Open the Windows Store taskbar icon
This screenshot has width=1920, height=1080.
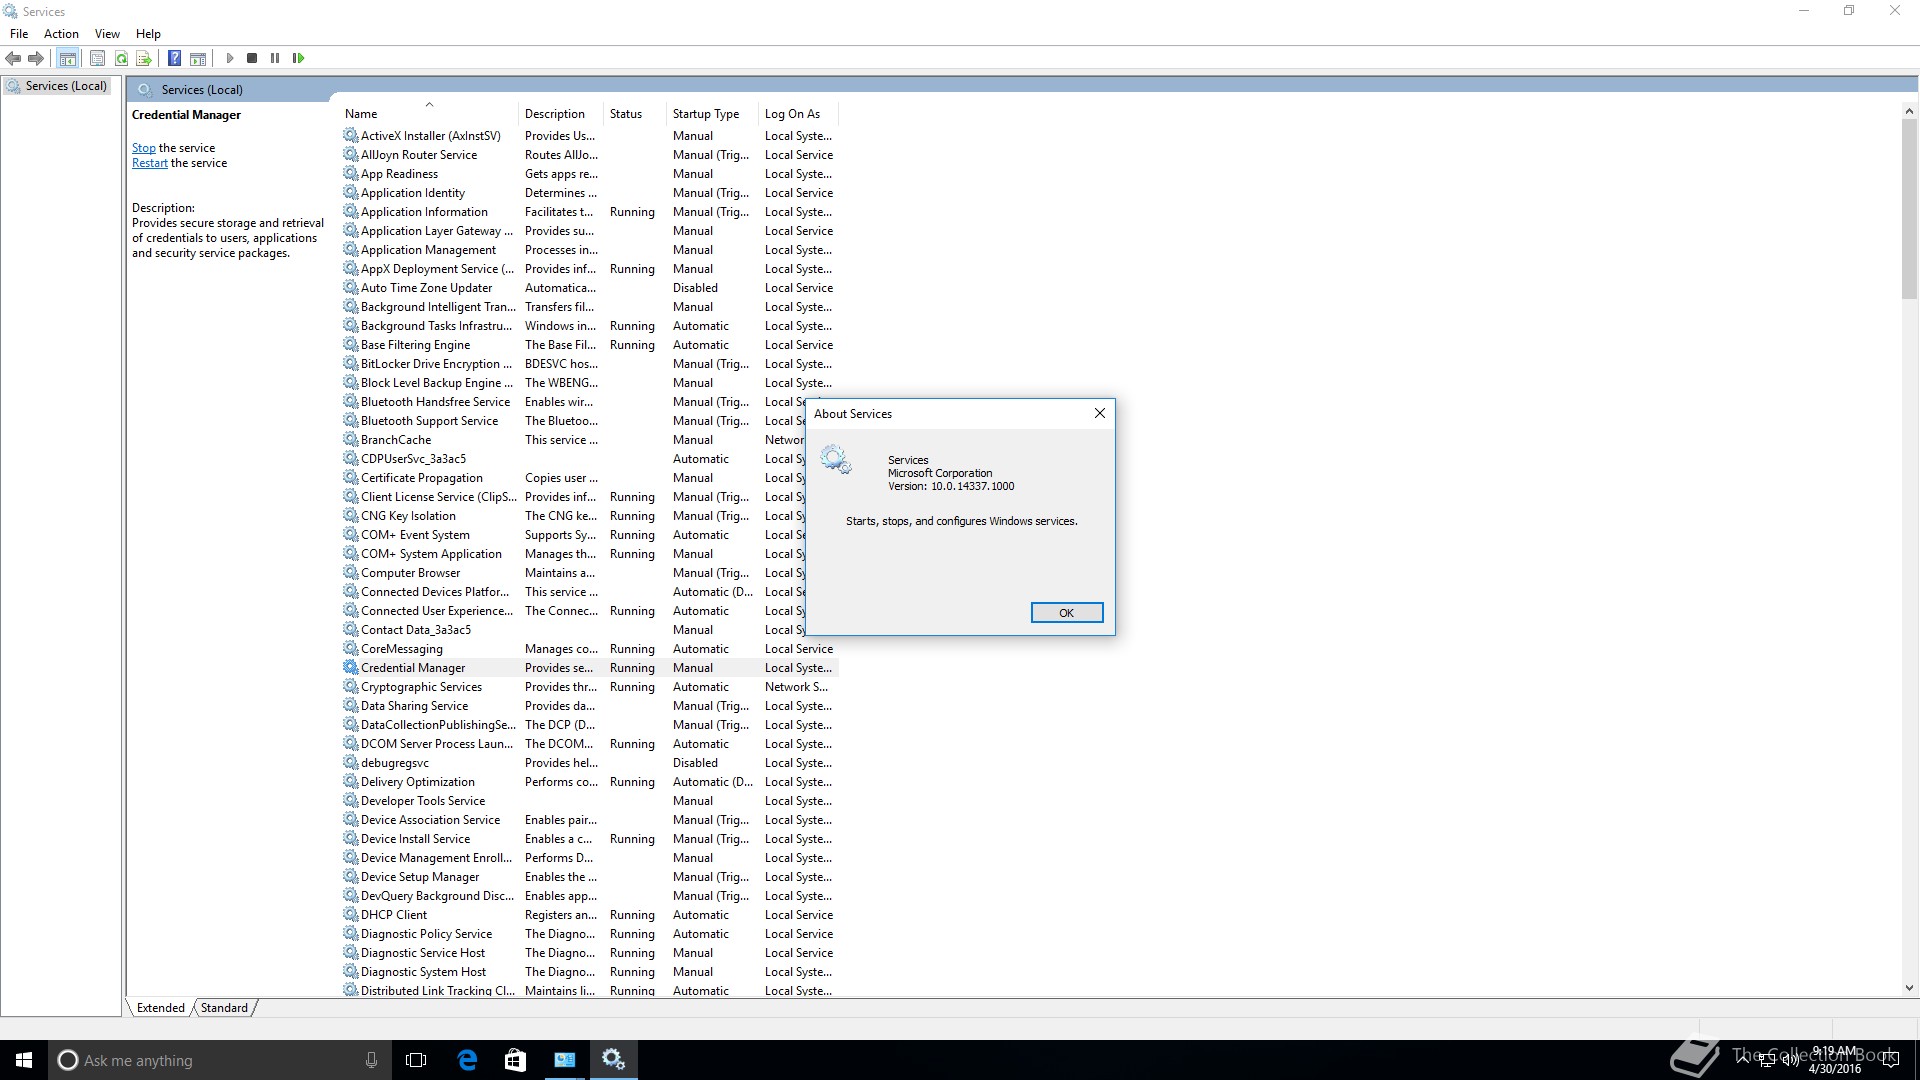(x=515, y=1060)
